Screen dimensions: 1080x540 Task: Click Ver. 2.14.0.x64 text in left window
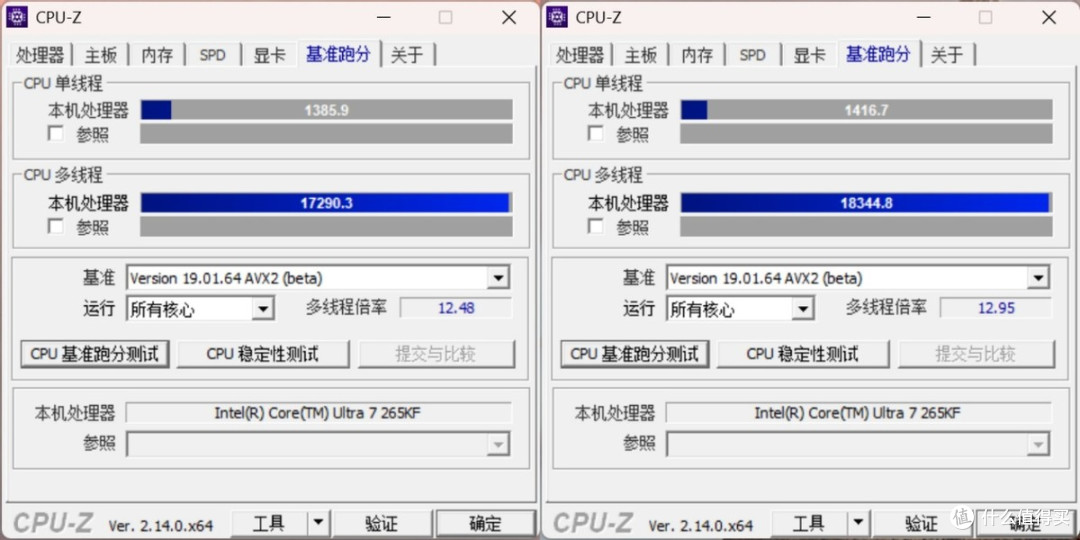[x=161, y=526]
